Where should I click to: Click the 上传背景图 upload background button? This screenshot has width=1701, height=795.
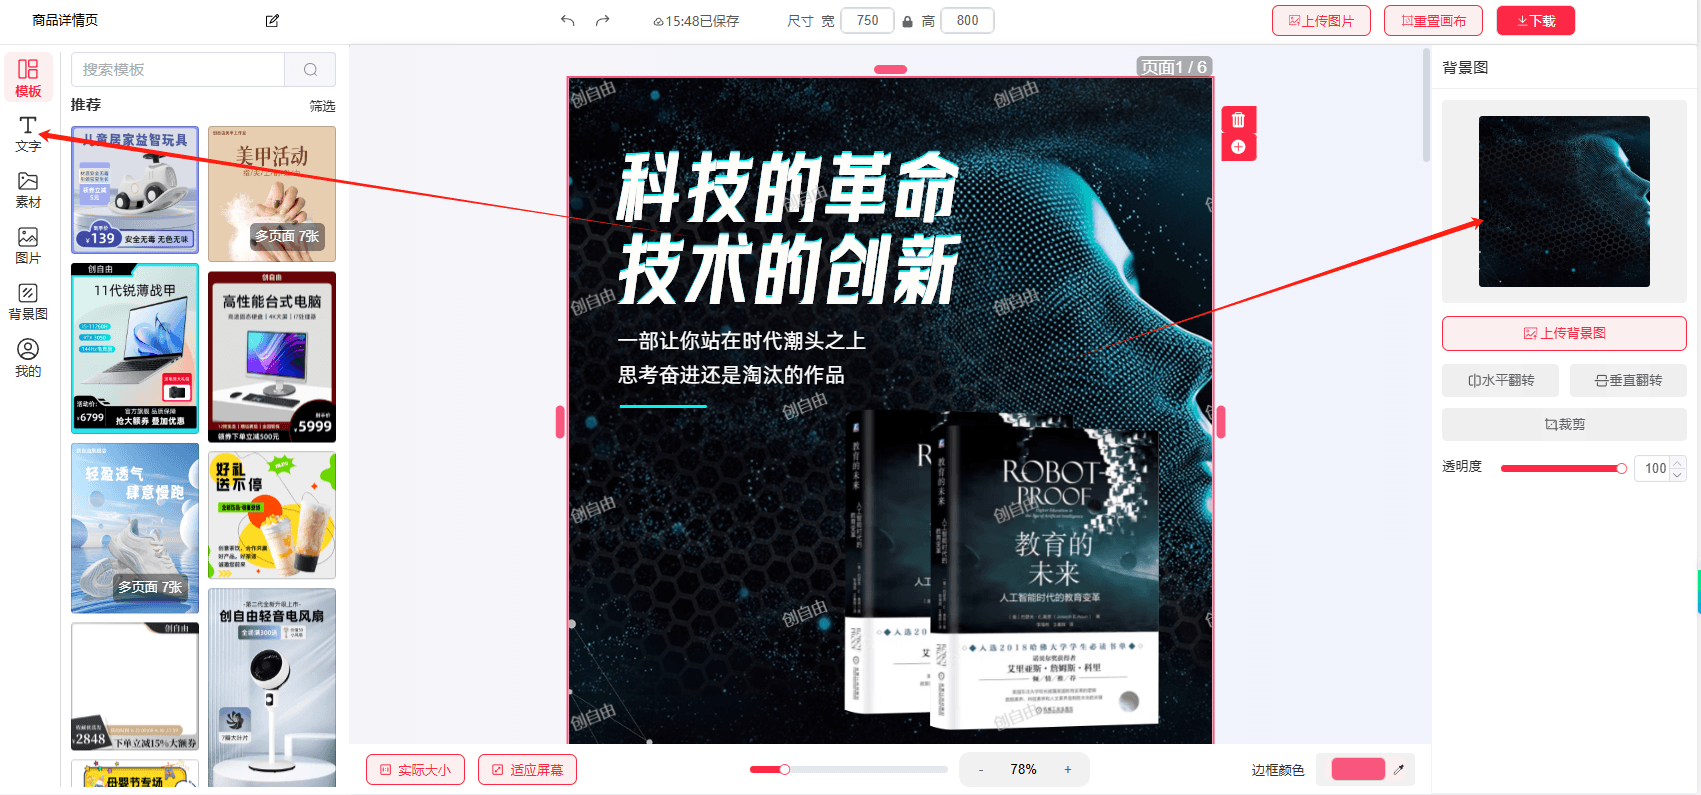point(1564,333)
